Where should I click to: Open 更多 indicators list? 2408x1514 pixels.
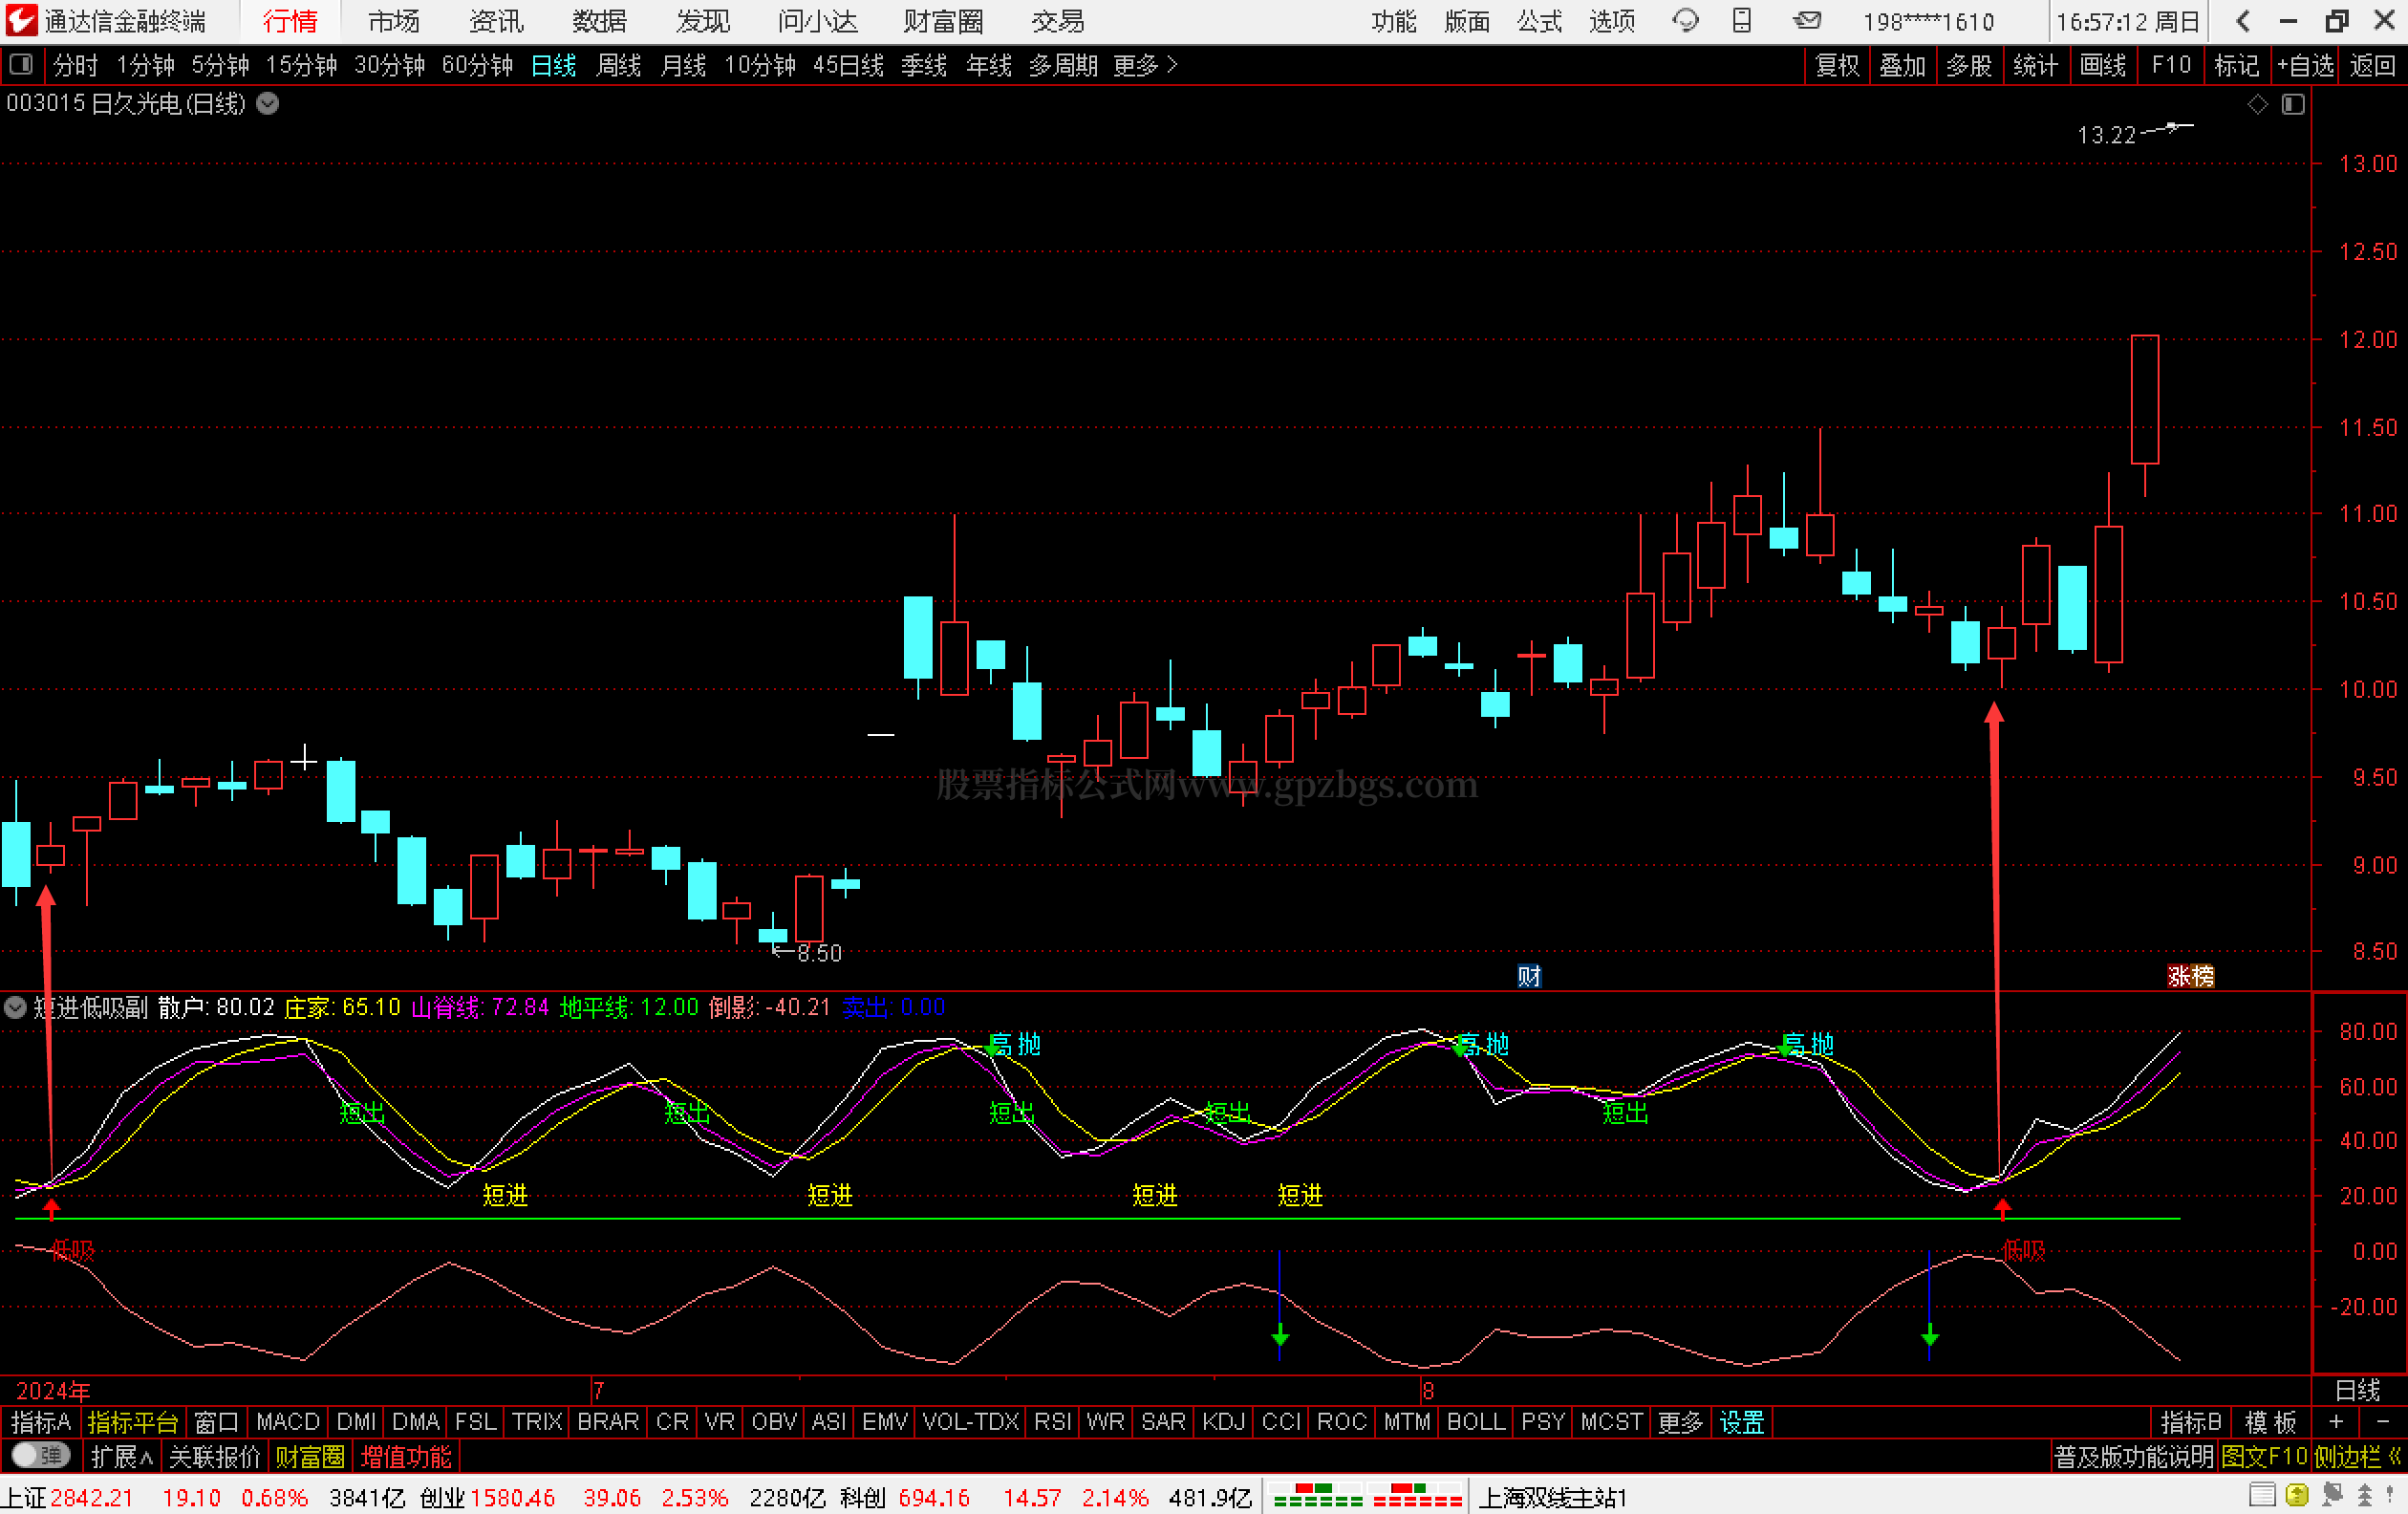pyautogui.click(x=1679, y=1422)
